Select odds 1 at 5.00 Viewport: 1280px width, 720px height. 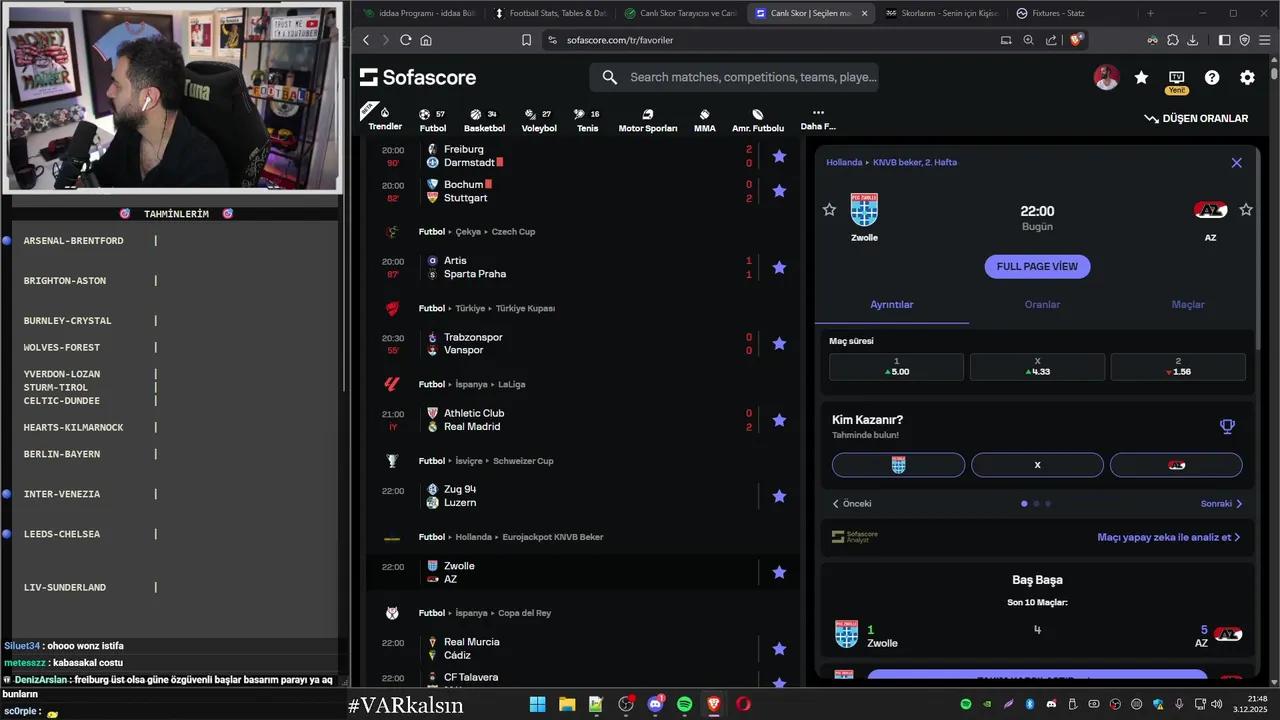(x=897, y=367)
